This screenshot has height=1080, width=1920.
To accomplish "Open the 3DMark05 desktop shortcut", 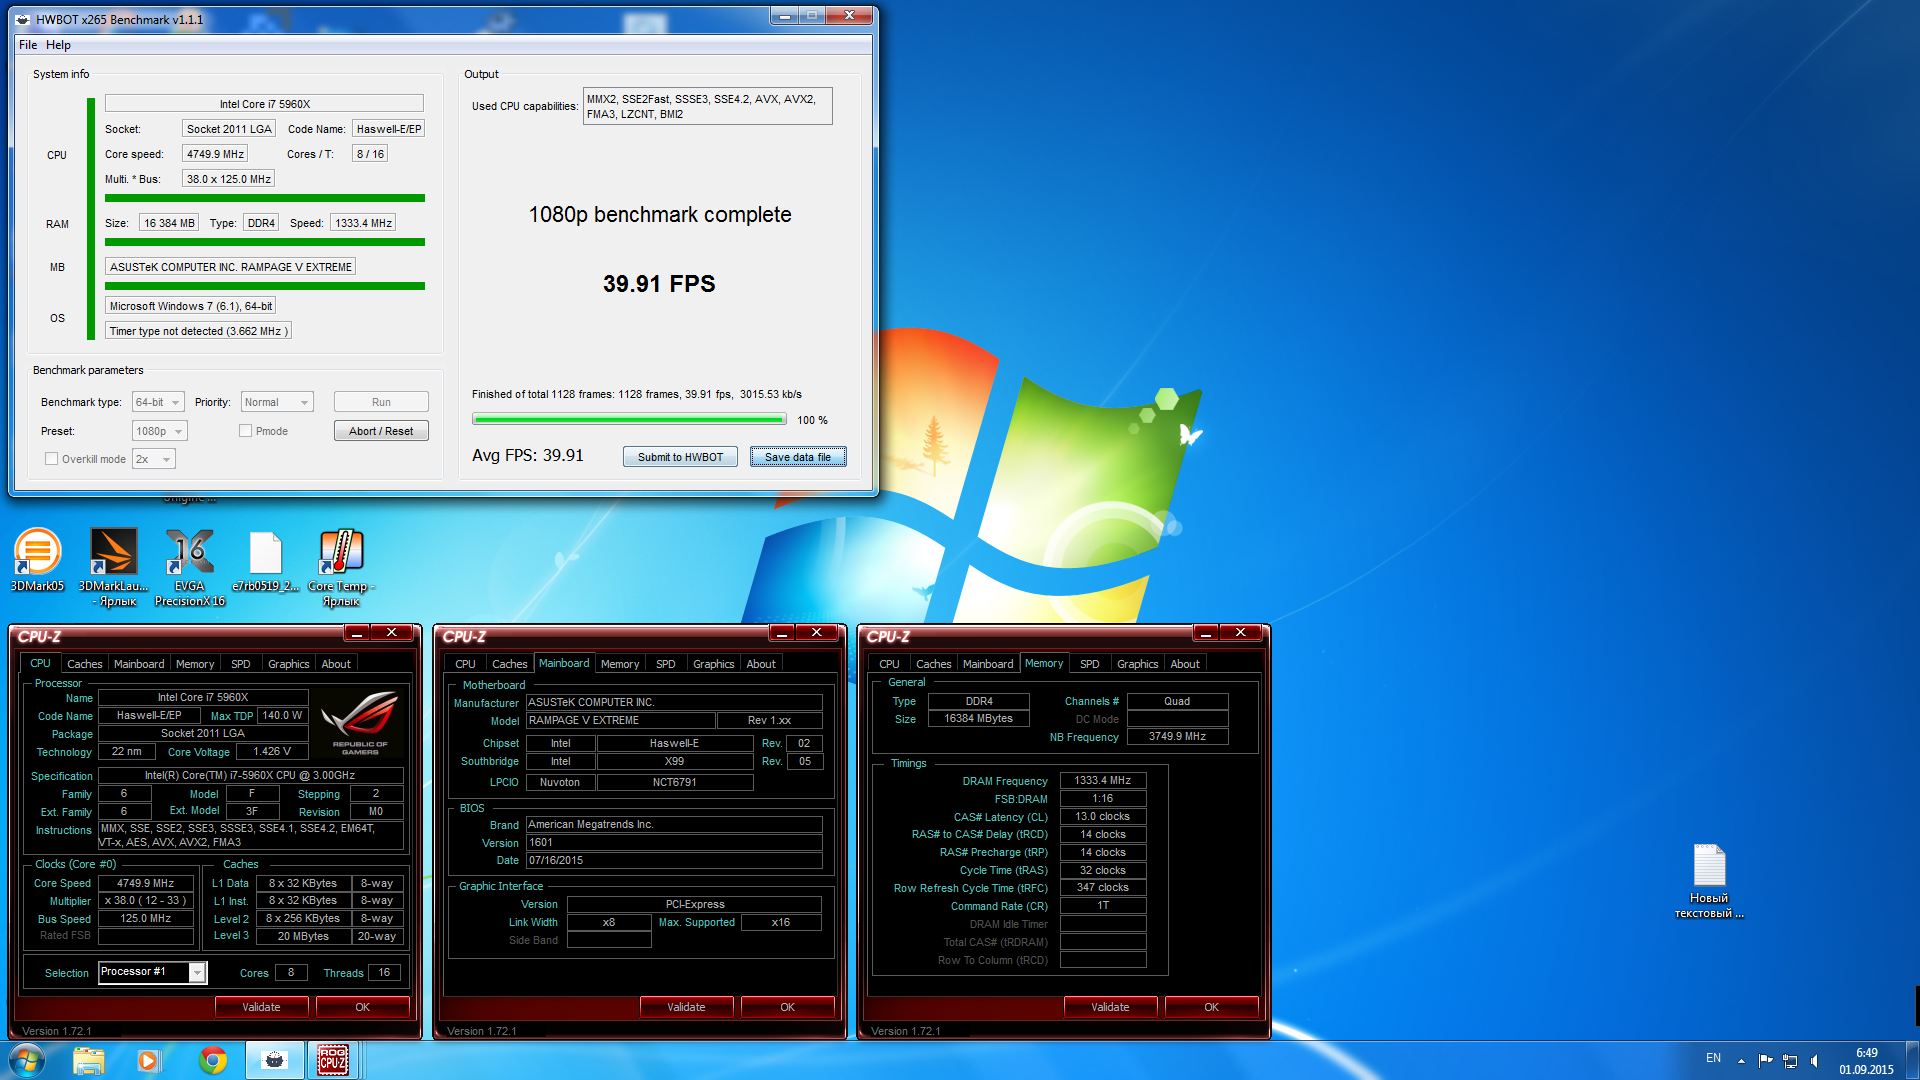I will point(37,560).
